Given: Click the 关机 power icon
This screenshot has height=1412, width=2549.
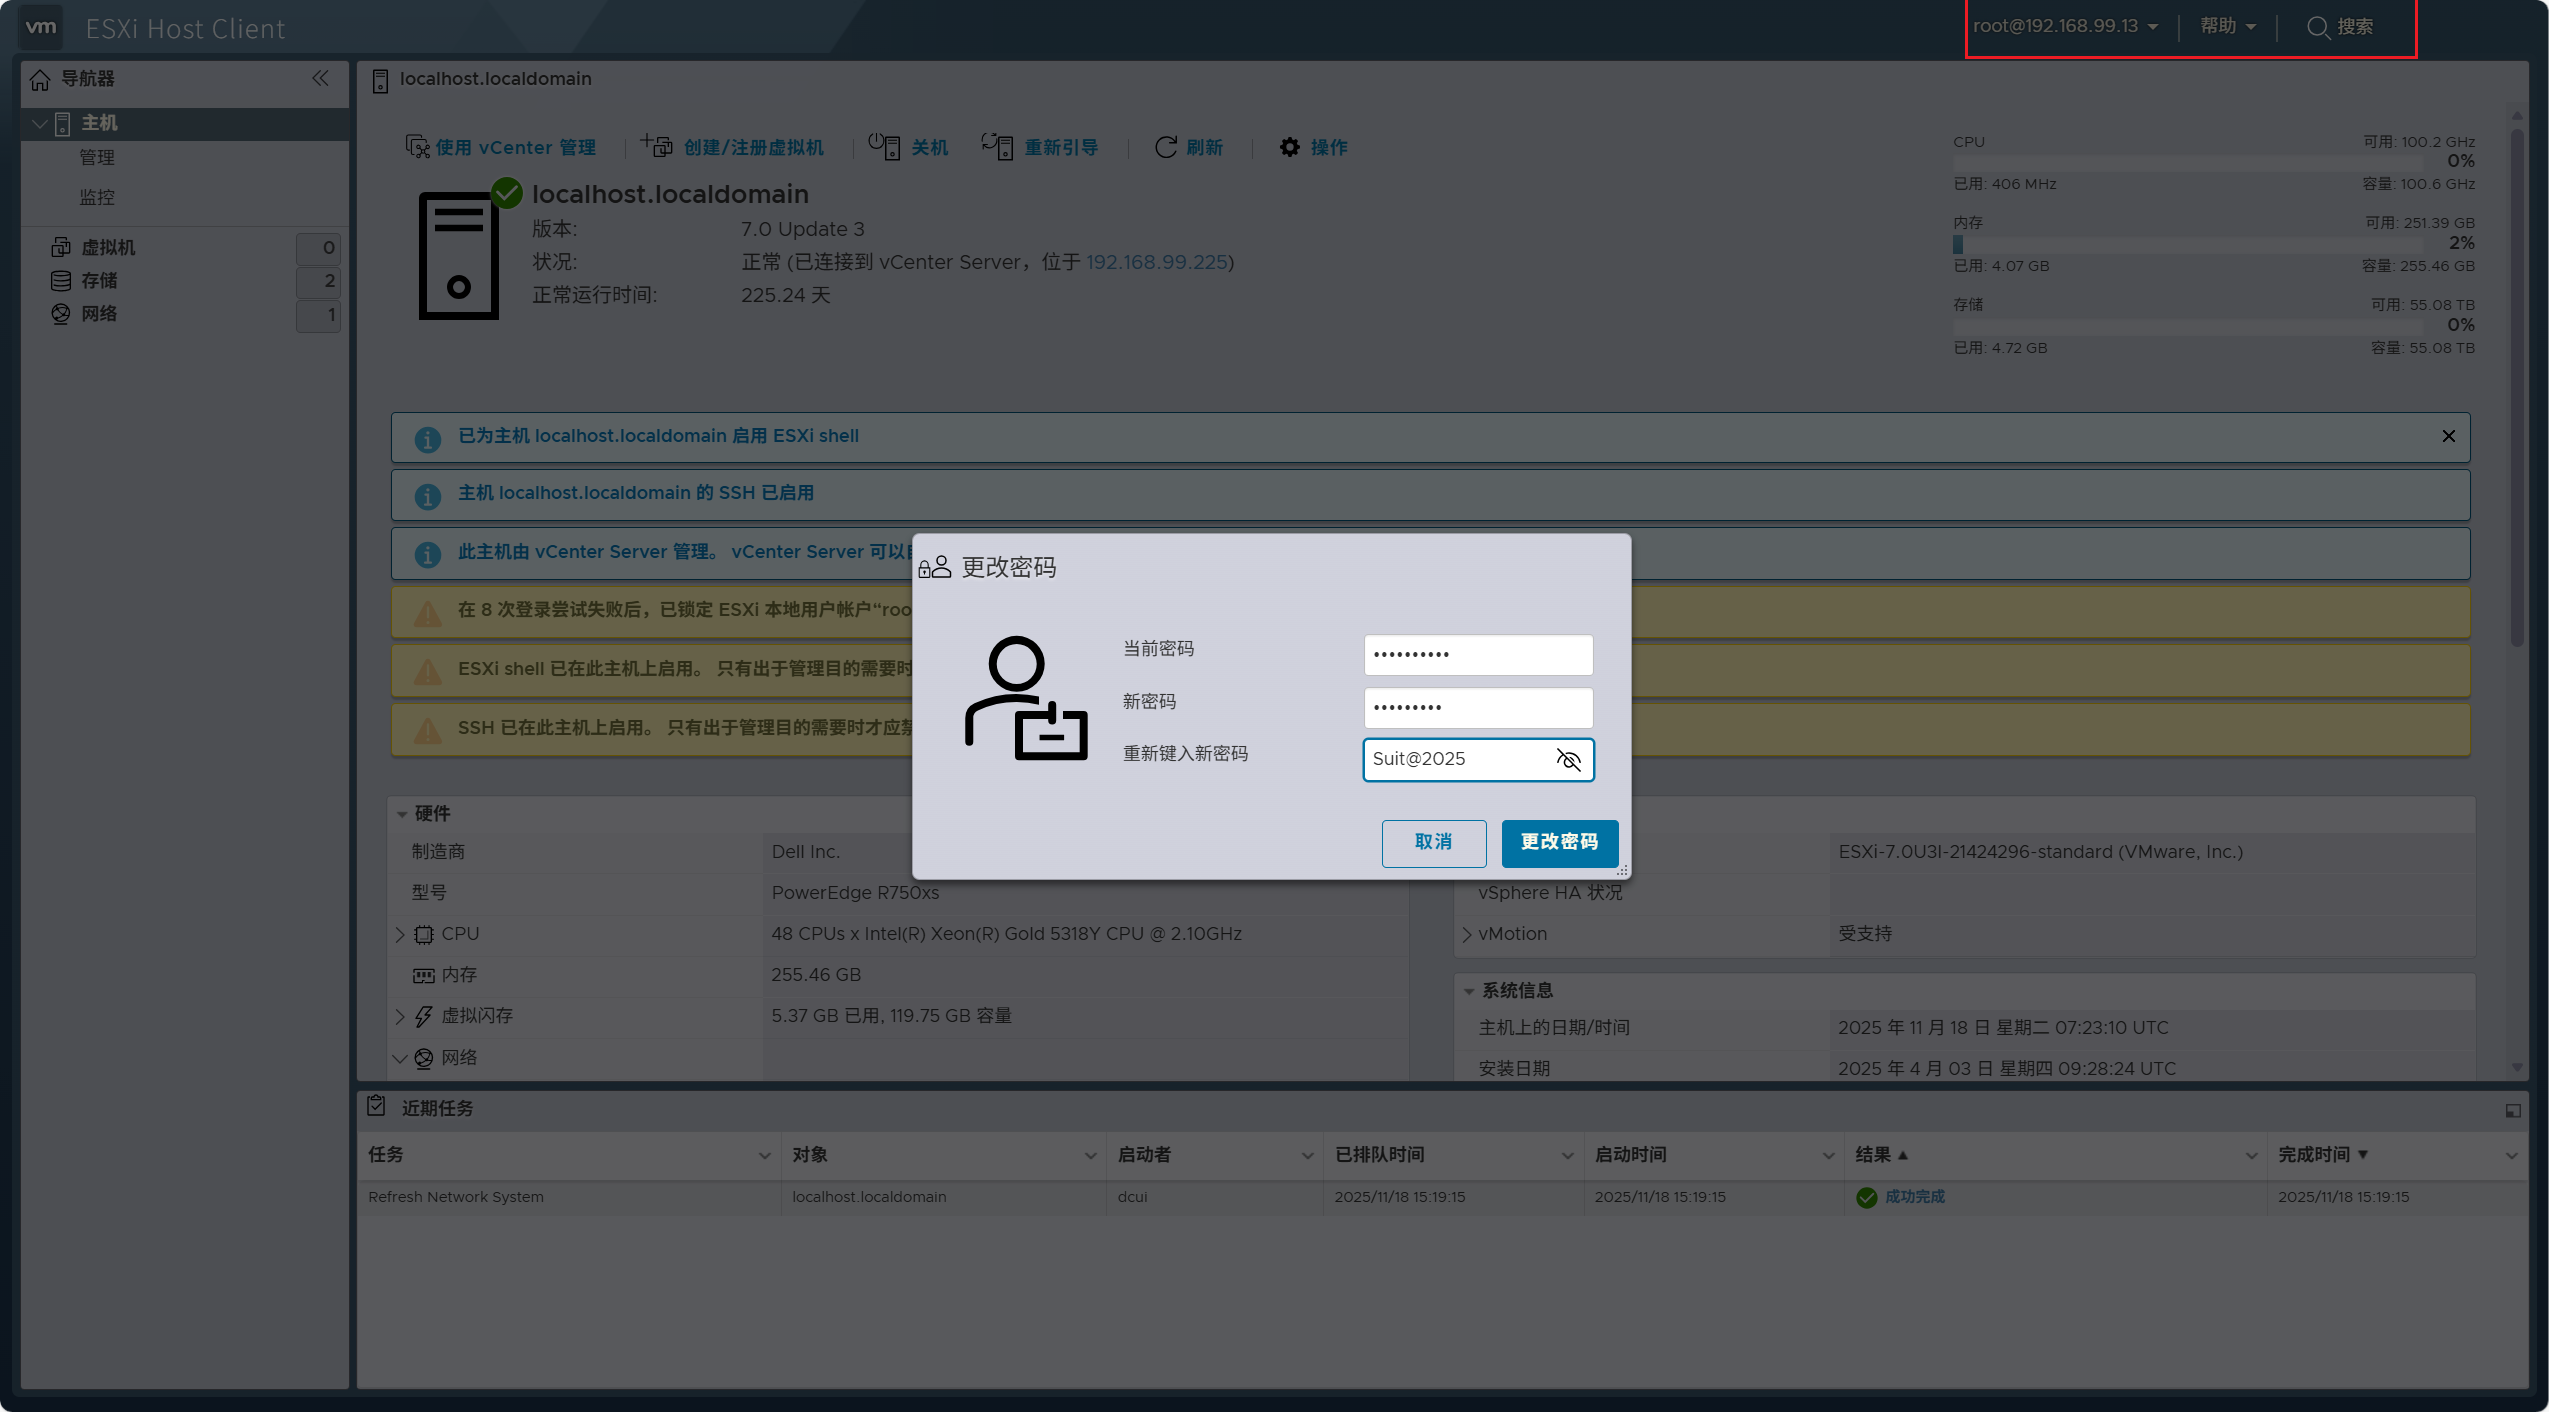Looking at the screenshot, I should click(x=884, y=146).
